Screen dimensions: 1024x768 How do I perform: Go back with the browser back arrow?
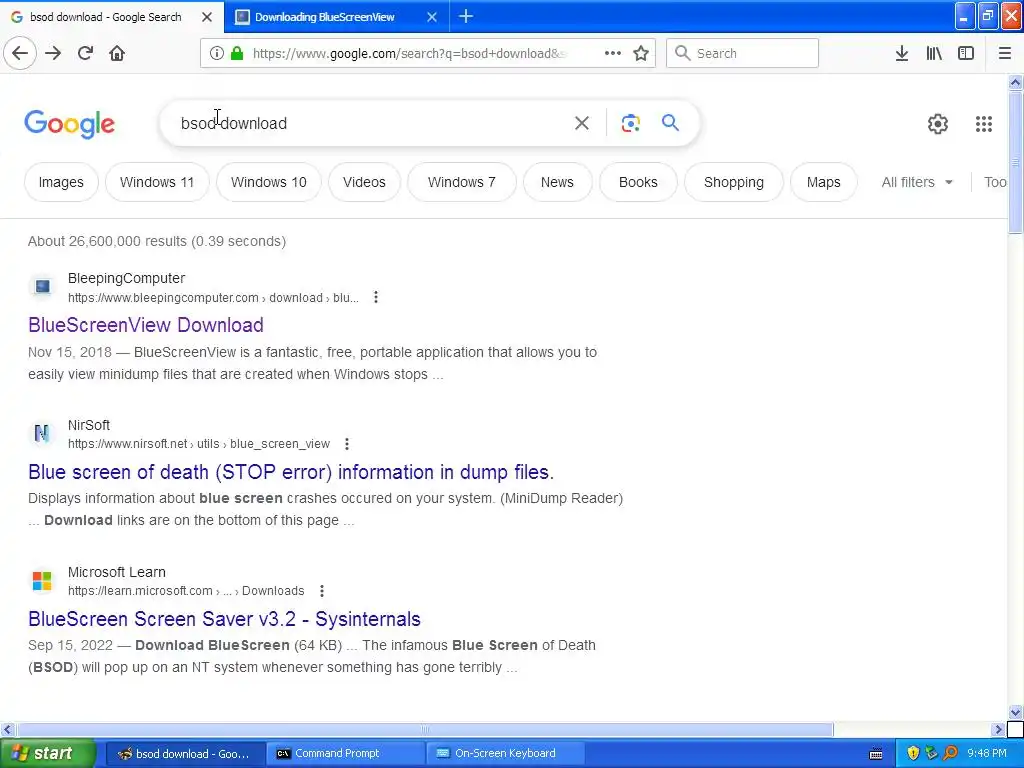tap(20, 54)
